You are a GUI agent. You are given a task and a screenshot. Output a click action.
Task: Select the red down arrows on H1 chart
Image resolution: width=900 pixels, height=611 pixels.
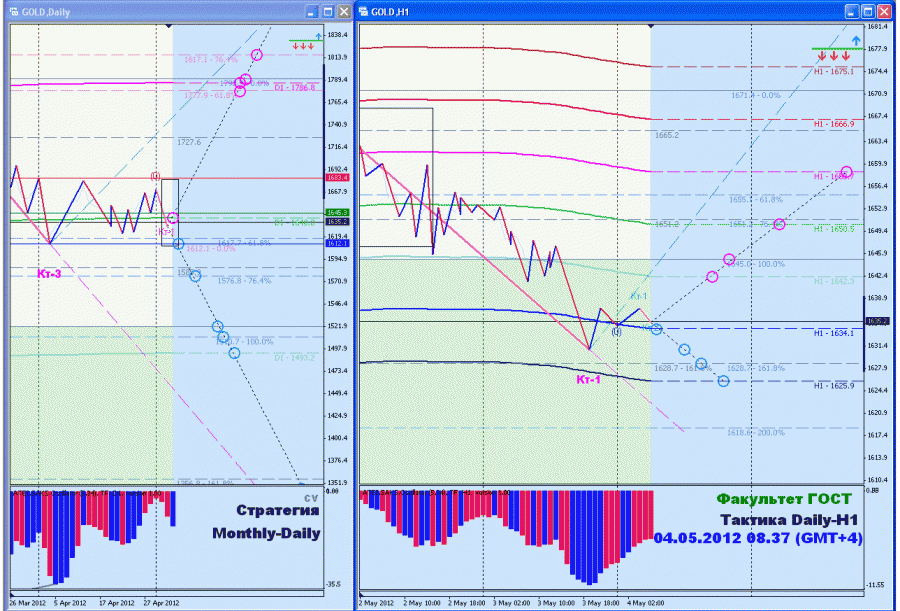point(833,56)
